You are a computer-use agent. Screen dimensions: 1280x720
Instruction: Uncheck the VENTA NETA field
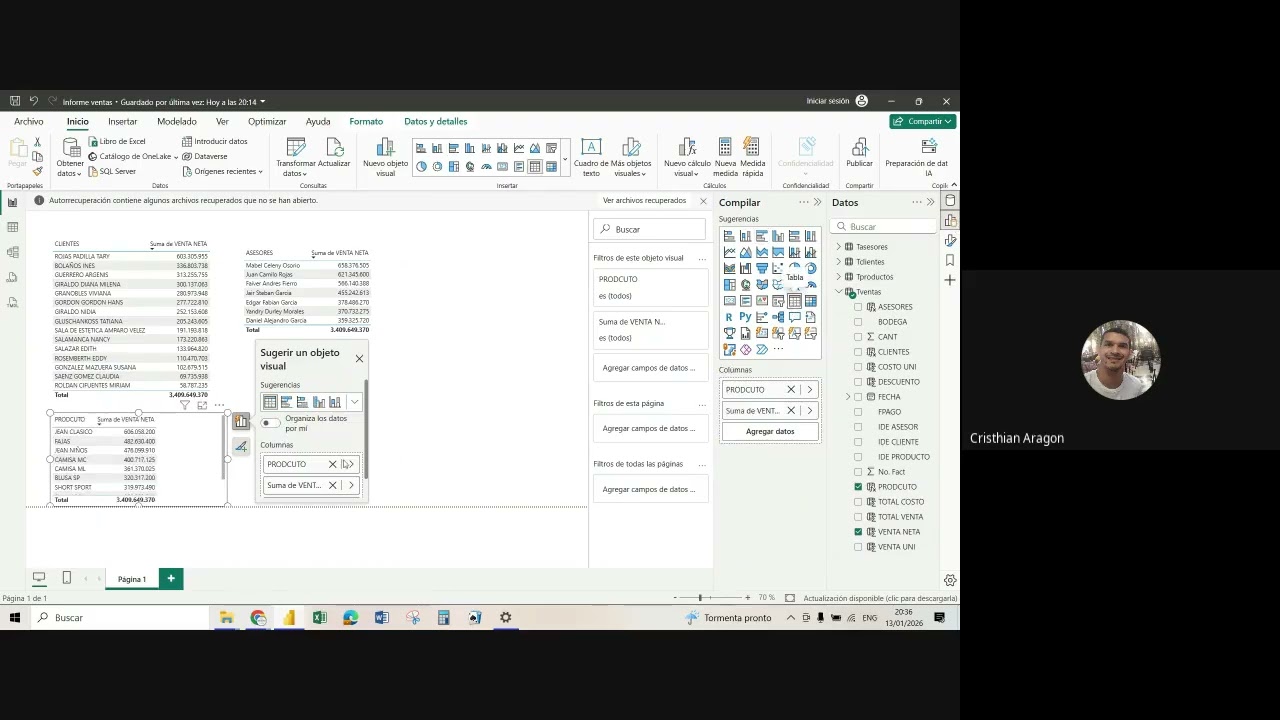pyautogui.click(x=858, y=532)
